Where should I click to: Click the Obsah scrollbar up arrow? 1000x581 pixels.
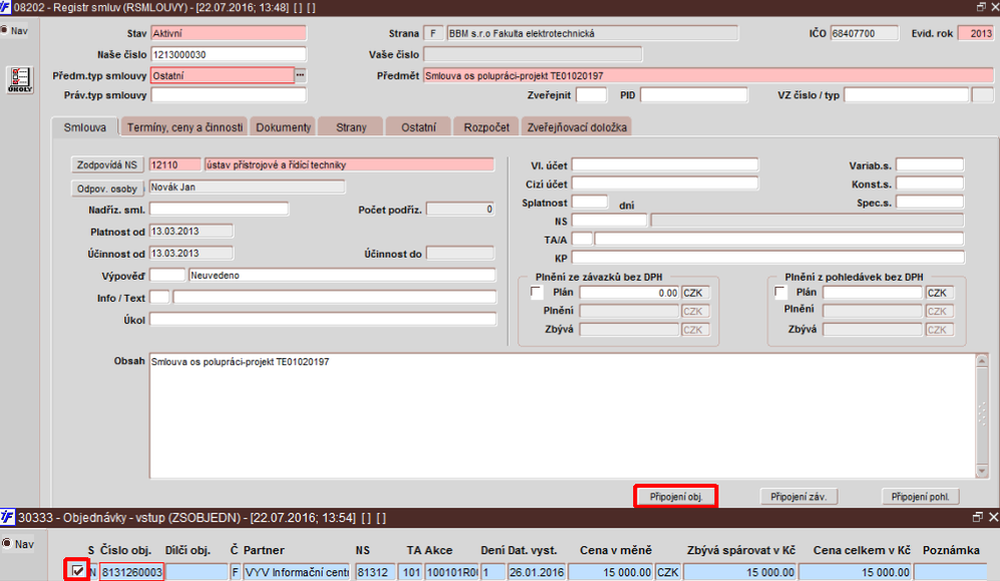982,361
